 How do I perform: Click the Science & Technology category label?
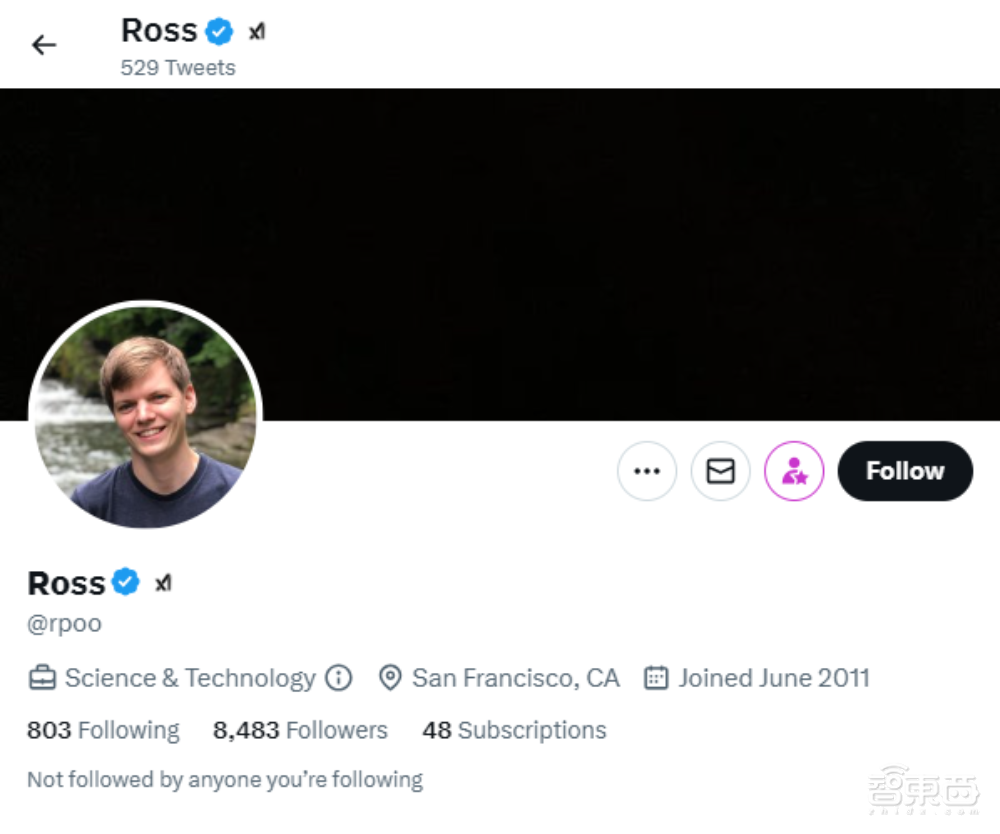pyautogui.click(x=190, y=678)
